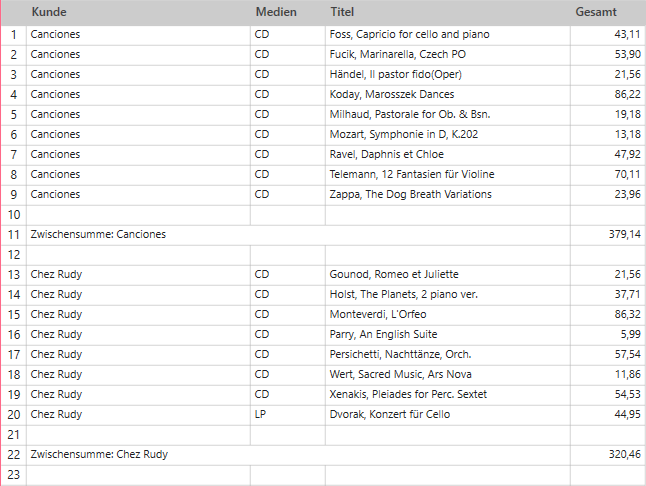Select row header number 11

(x=14, y=235)
